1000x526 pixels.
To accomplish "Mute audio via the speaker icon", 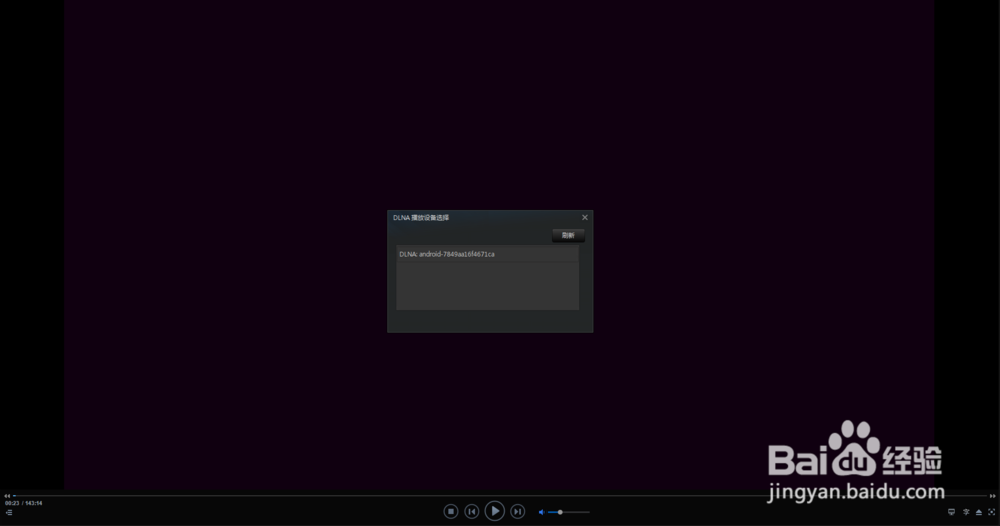I will point(541,512).
